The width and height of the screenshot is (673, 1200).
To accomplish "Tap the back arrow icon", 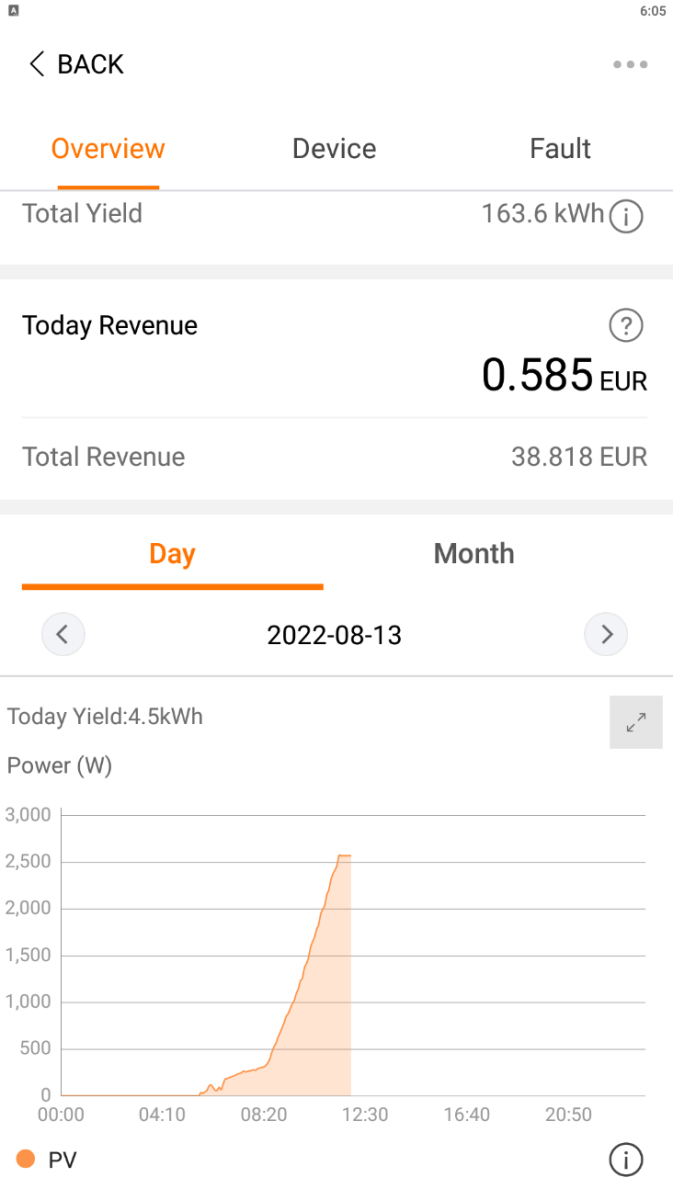I will pyautogui.click(x=37, y=64).
